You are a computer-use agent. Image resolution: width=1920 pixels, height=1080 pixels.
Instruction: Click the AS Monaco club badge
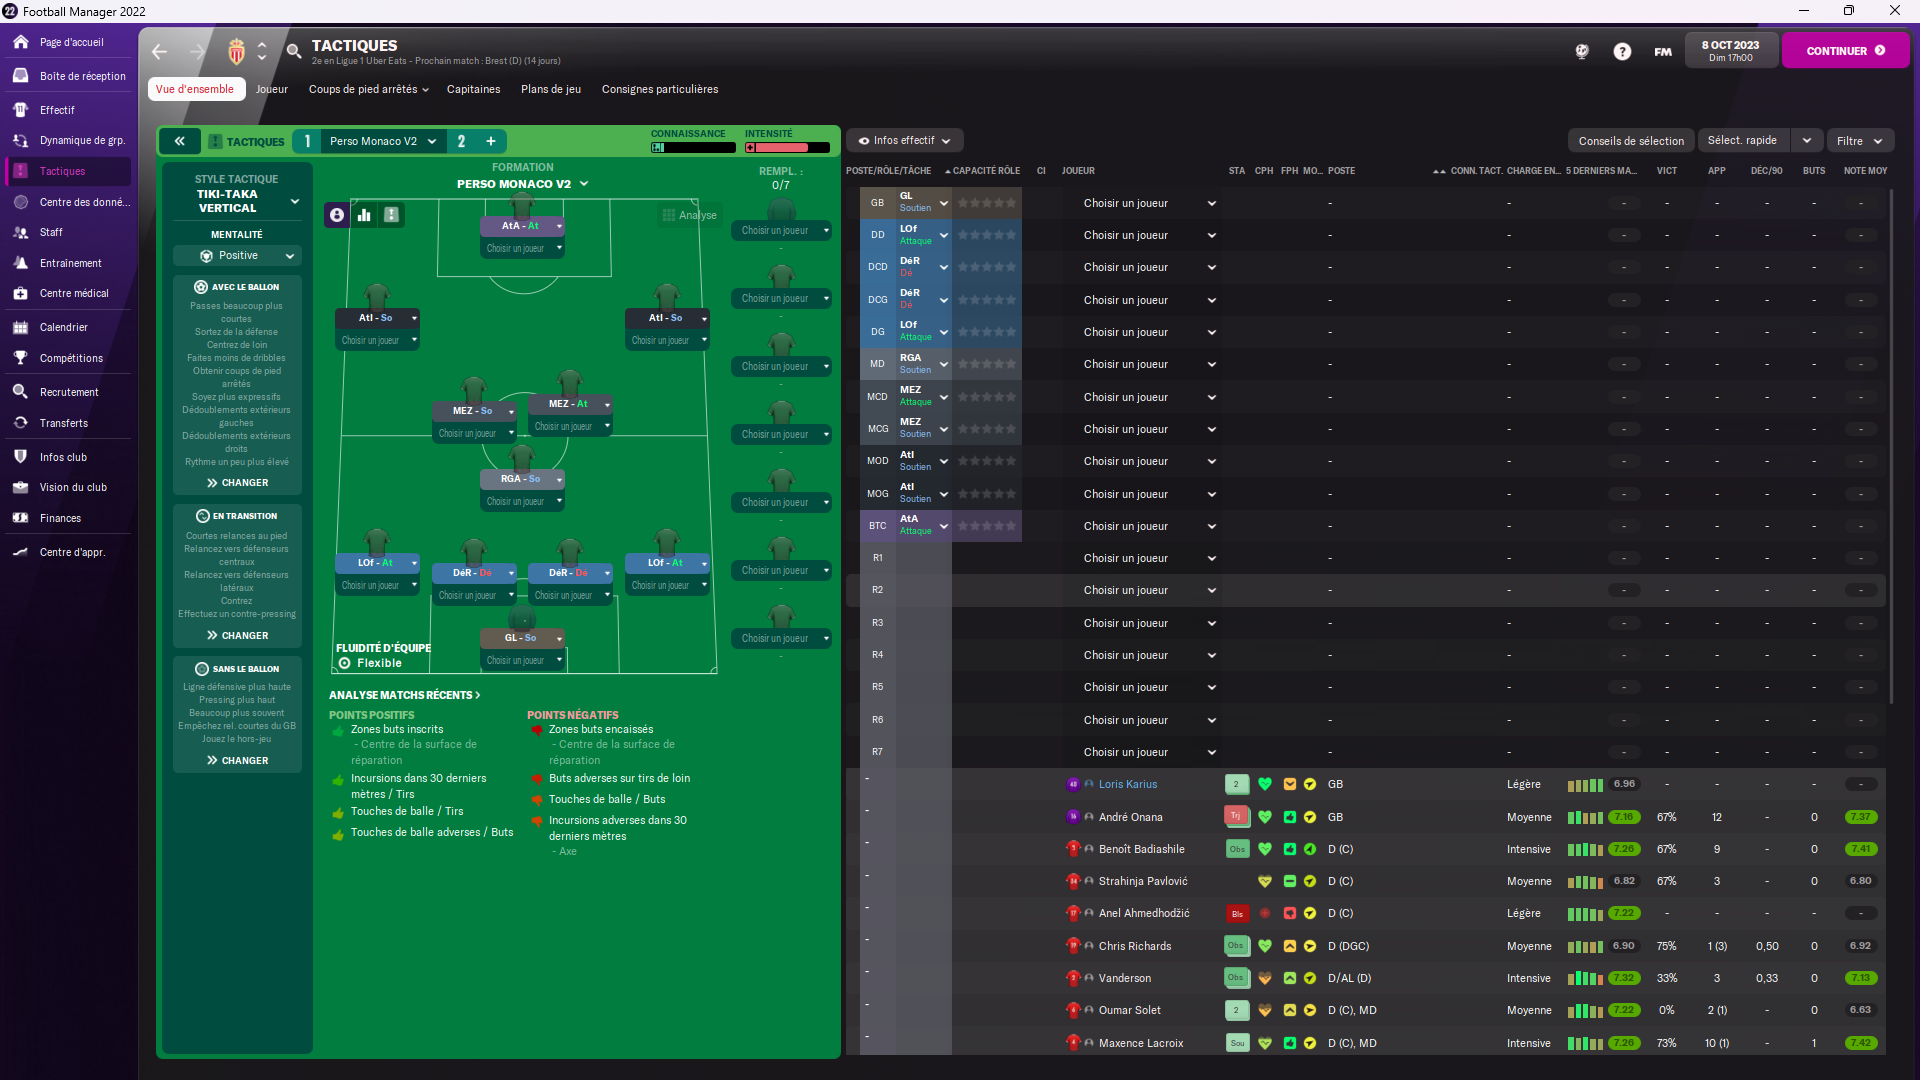237,51
